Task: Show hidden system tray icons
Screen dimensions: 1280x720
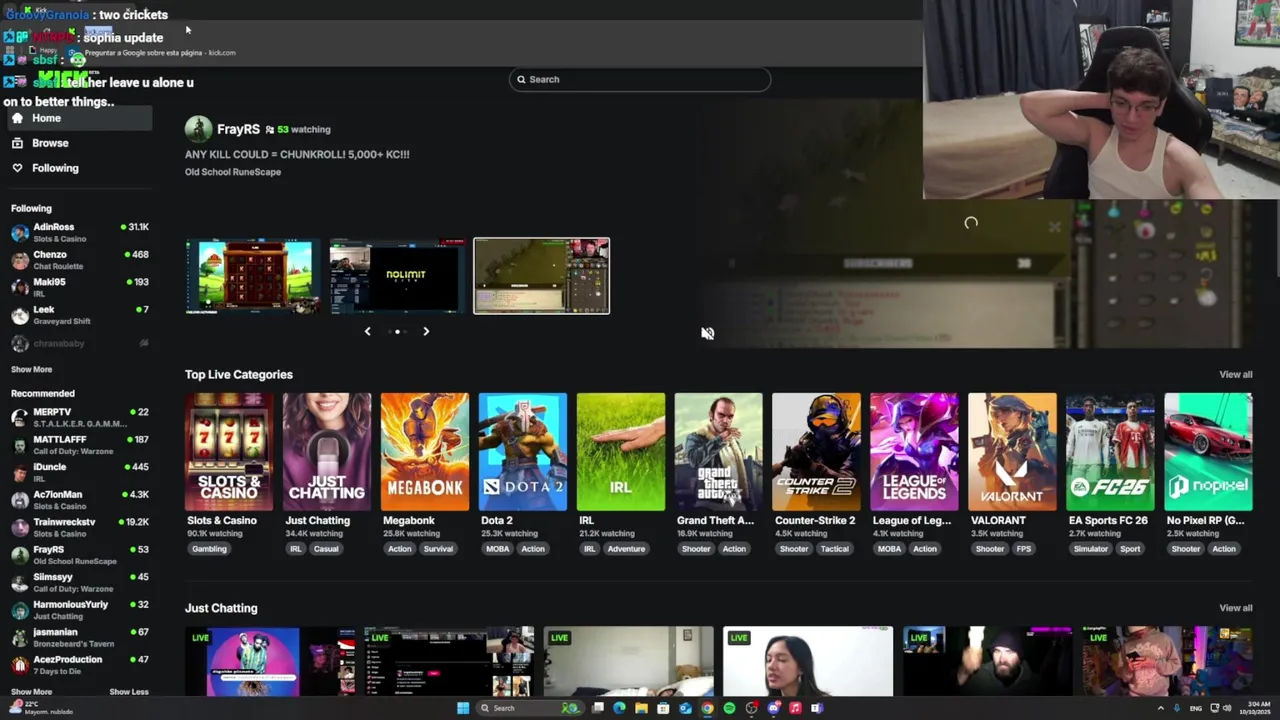Action: click(x=1161, y=708)
